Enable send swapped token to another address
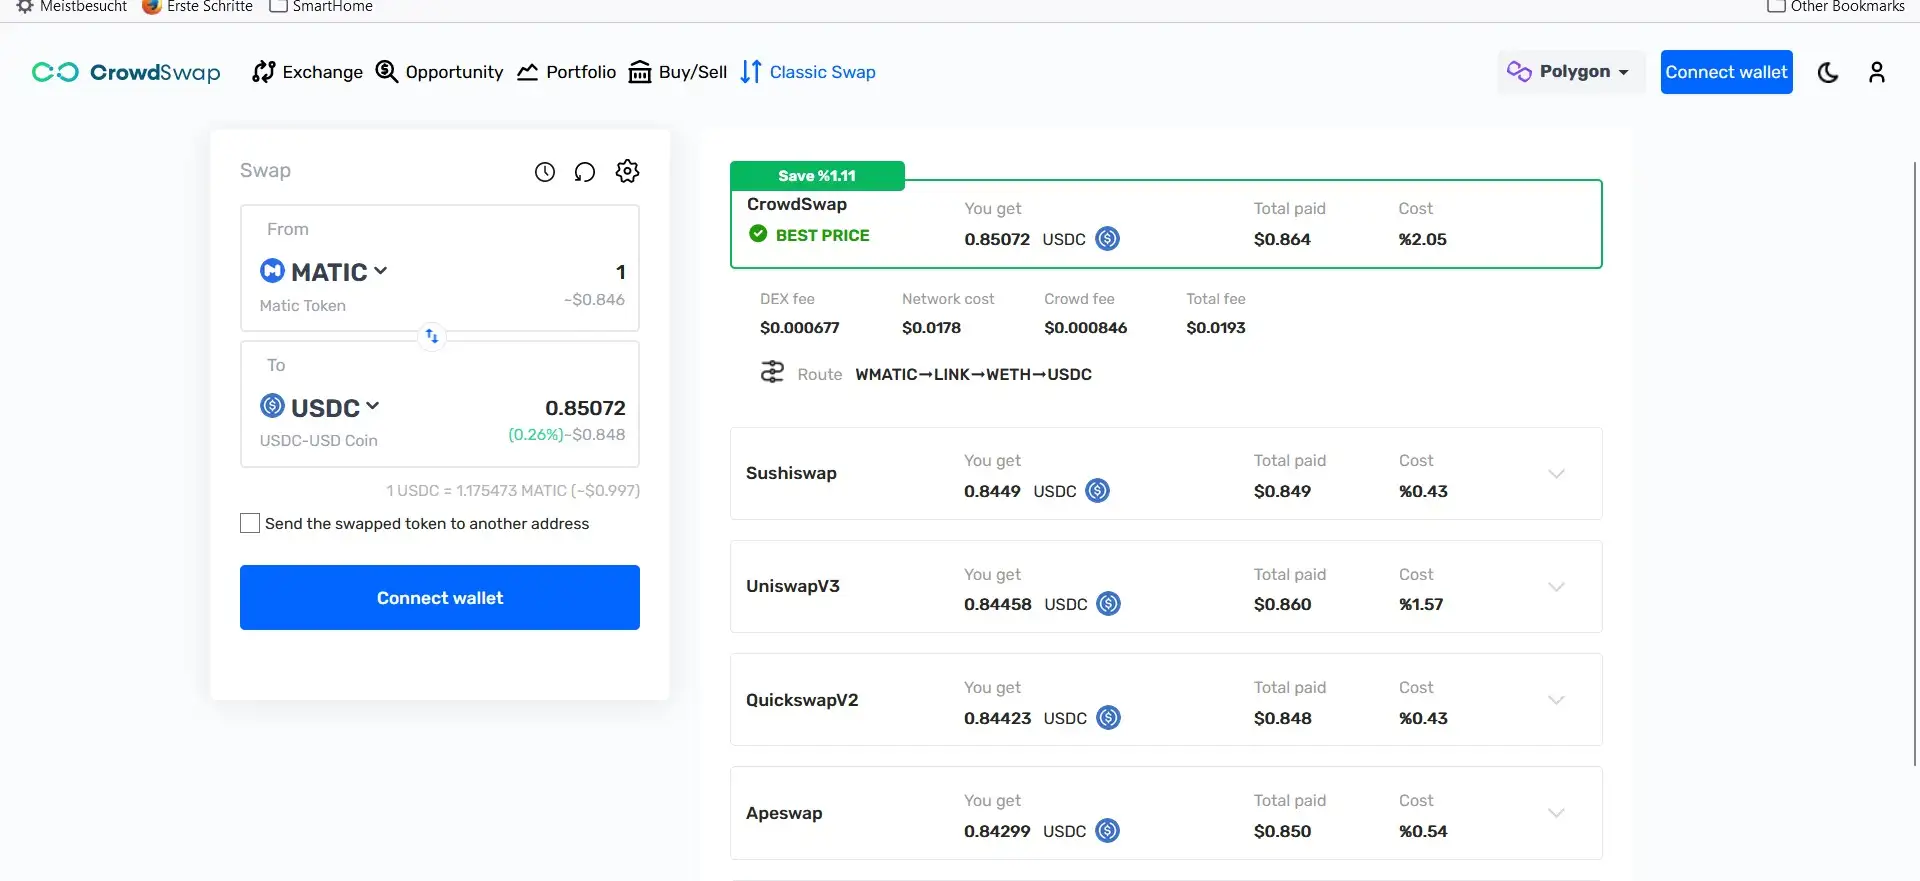1920x881 pixels. 250,523
